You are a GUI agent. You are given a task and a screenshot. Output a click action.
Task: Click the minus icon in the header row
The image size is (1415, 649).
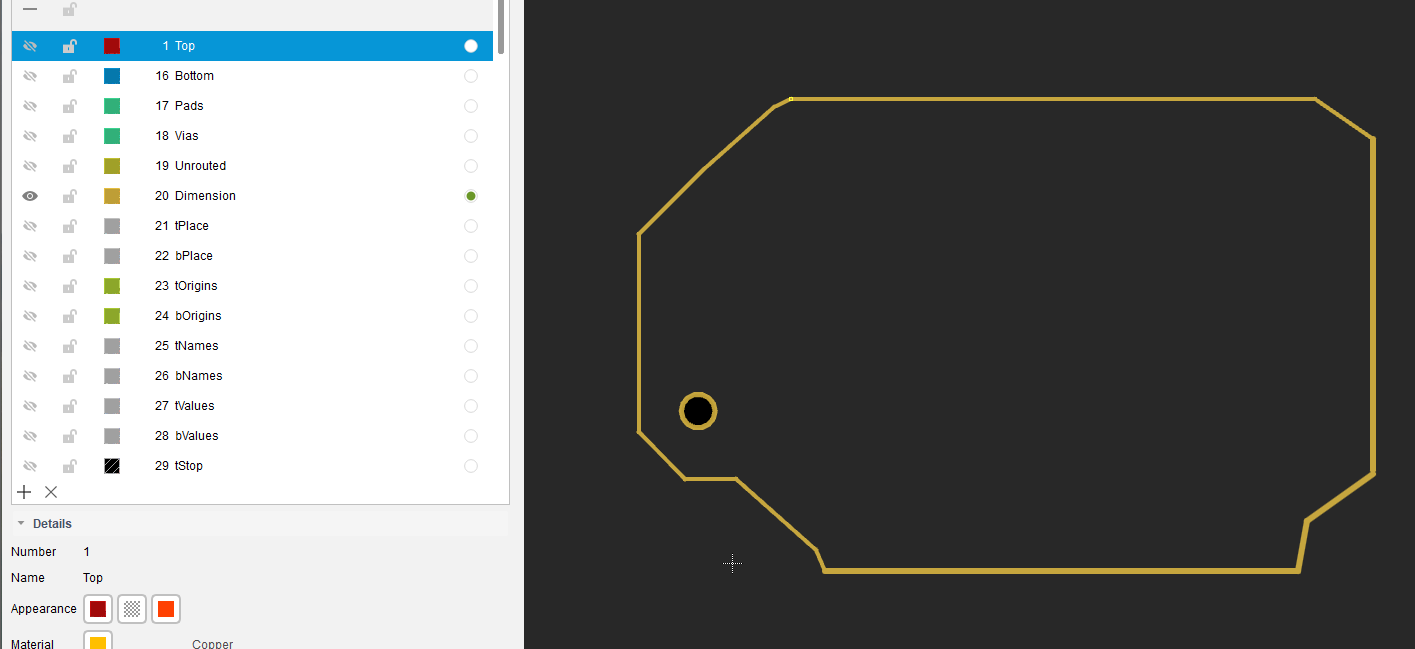30,9
